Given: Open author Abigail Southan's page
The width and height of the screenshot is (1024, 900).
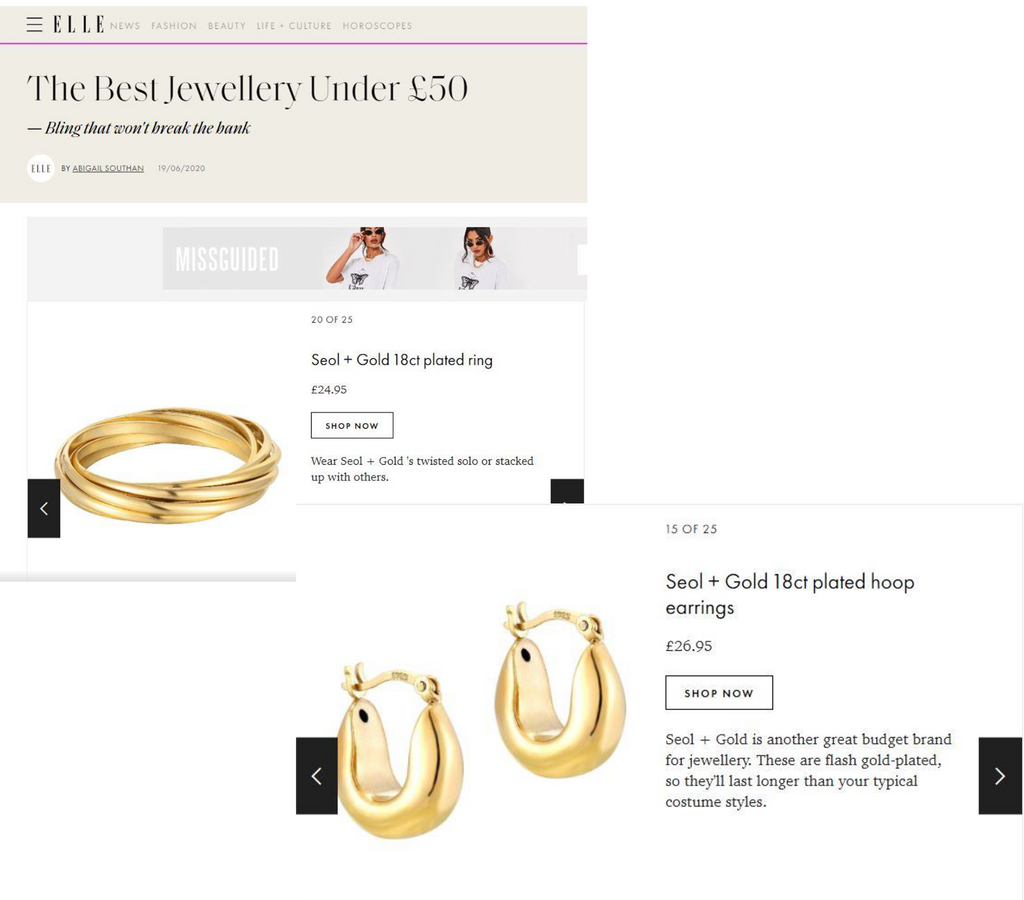Looking at the screenshot, I should 108,169.
